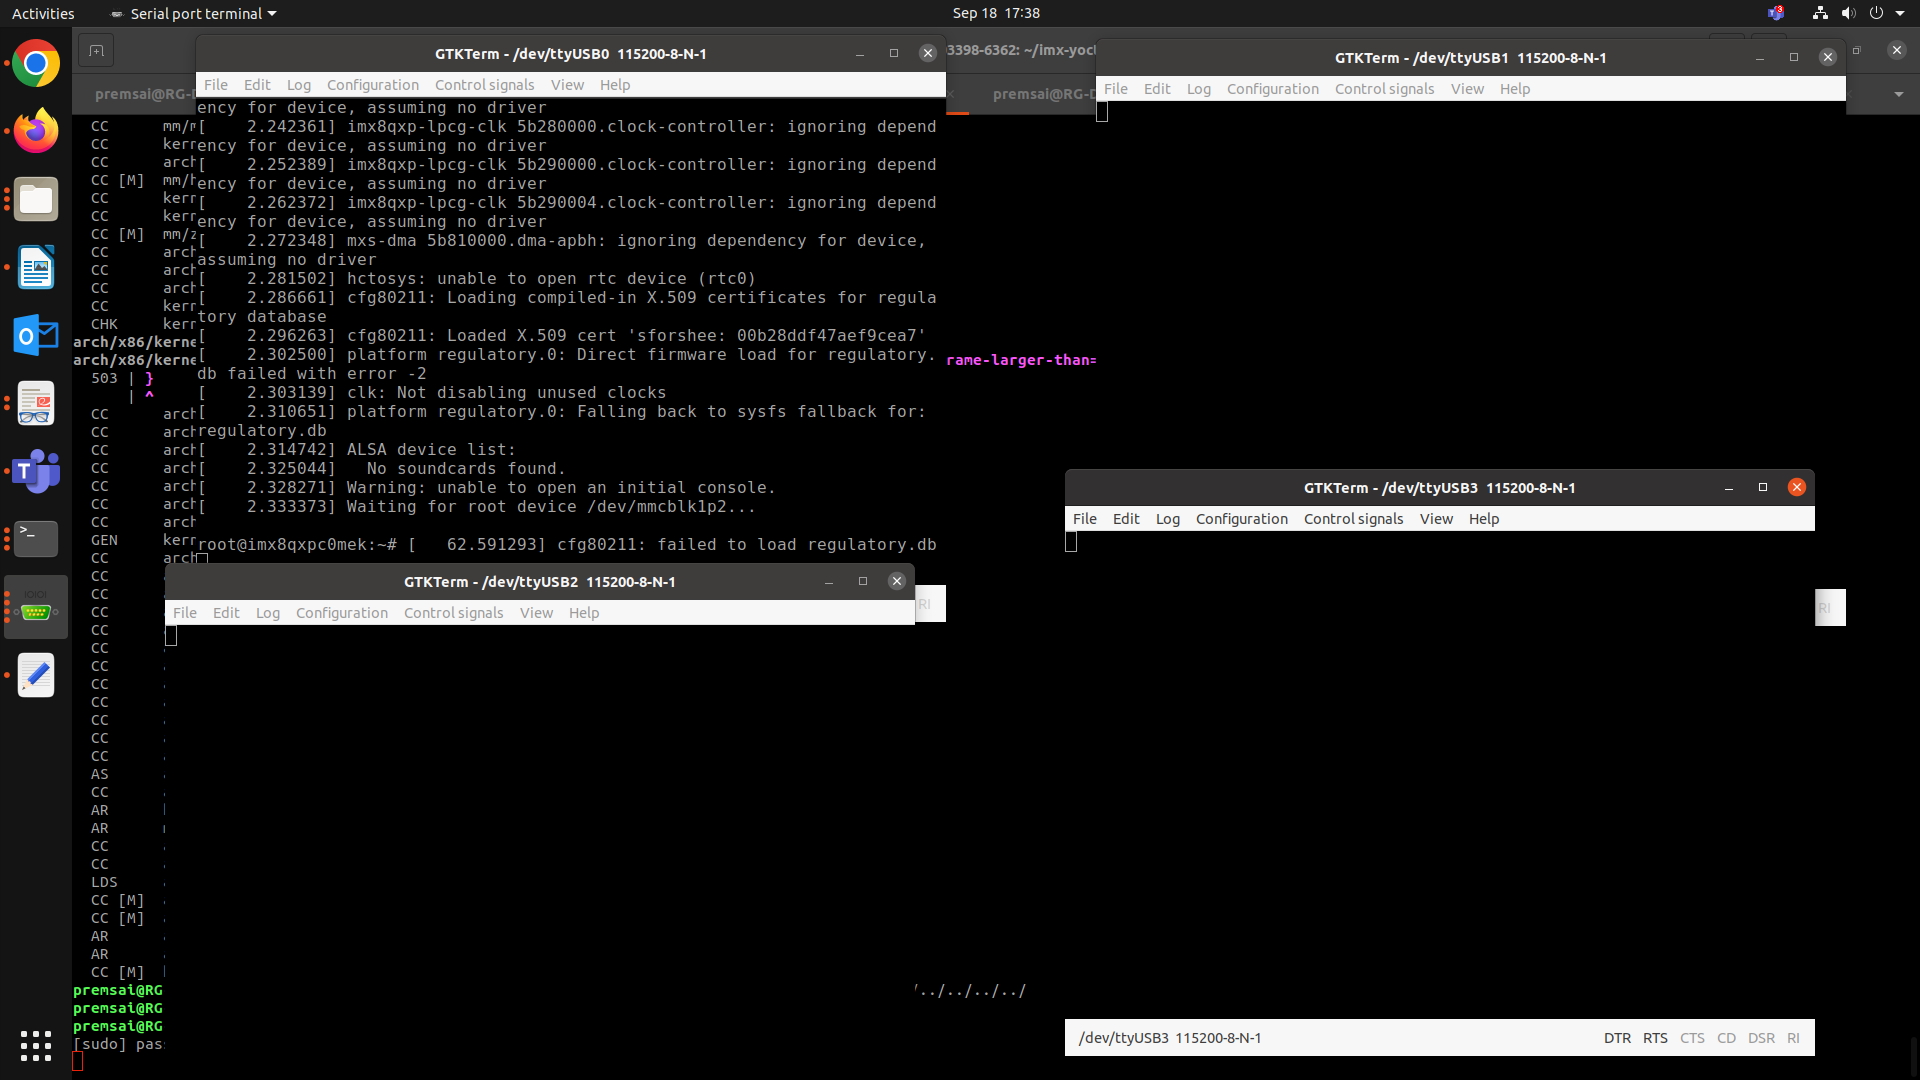Click CTS indicator in ttyUSB3 status bar
1920x1080 pixels.
(x=1692, y=1038)
